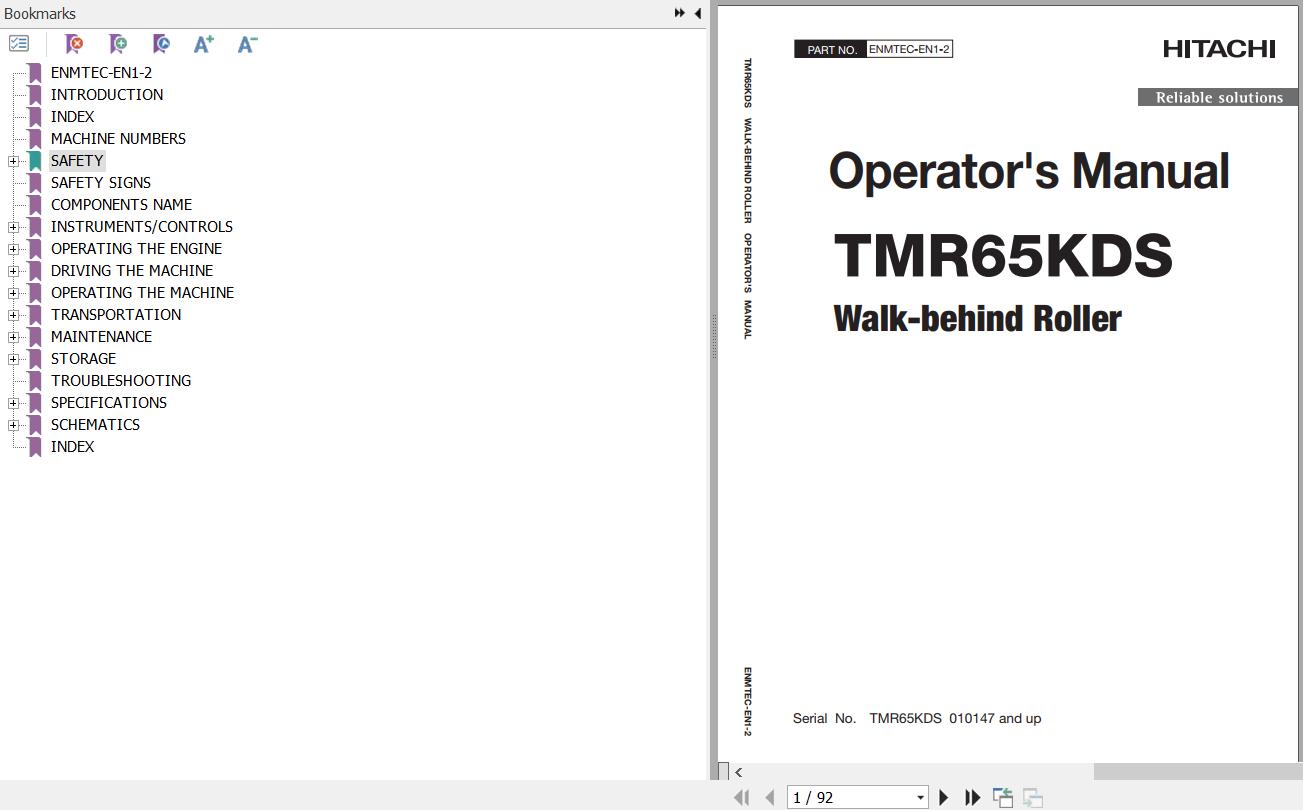1303x810 pixels.
Task: Expand the OPERATING THE ENGINE bookmark
Action: click(x=13, y=249)
